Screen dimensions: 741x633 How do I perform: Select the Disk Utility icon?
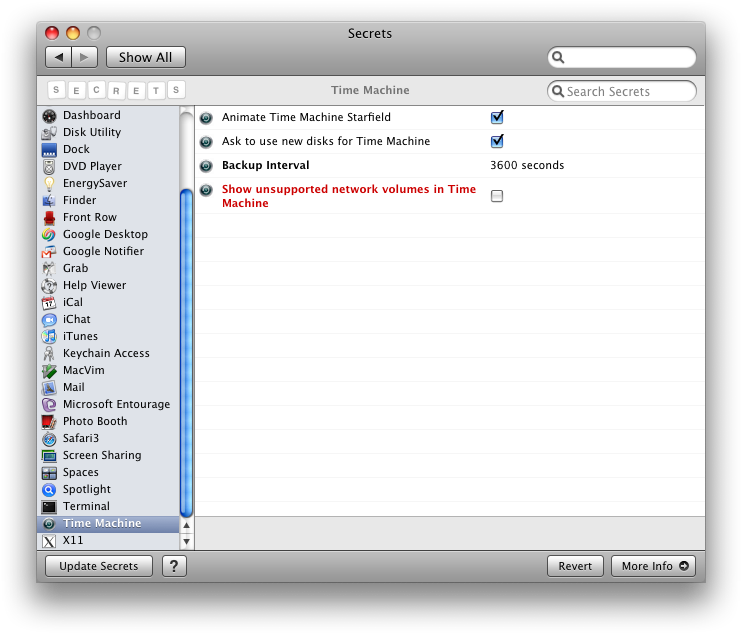pos(49,133)
